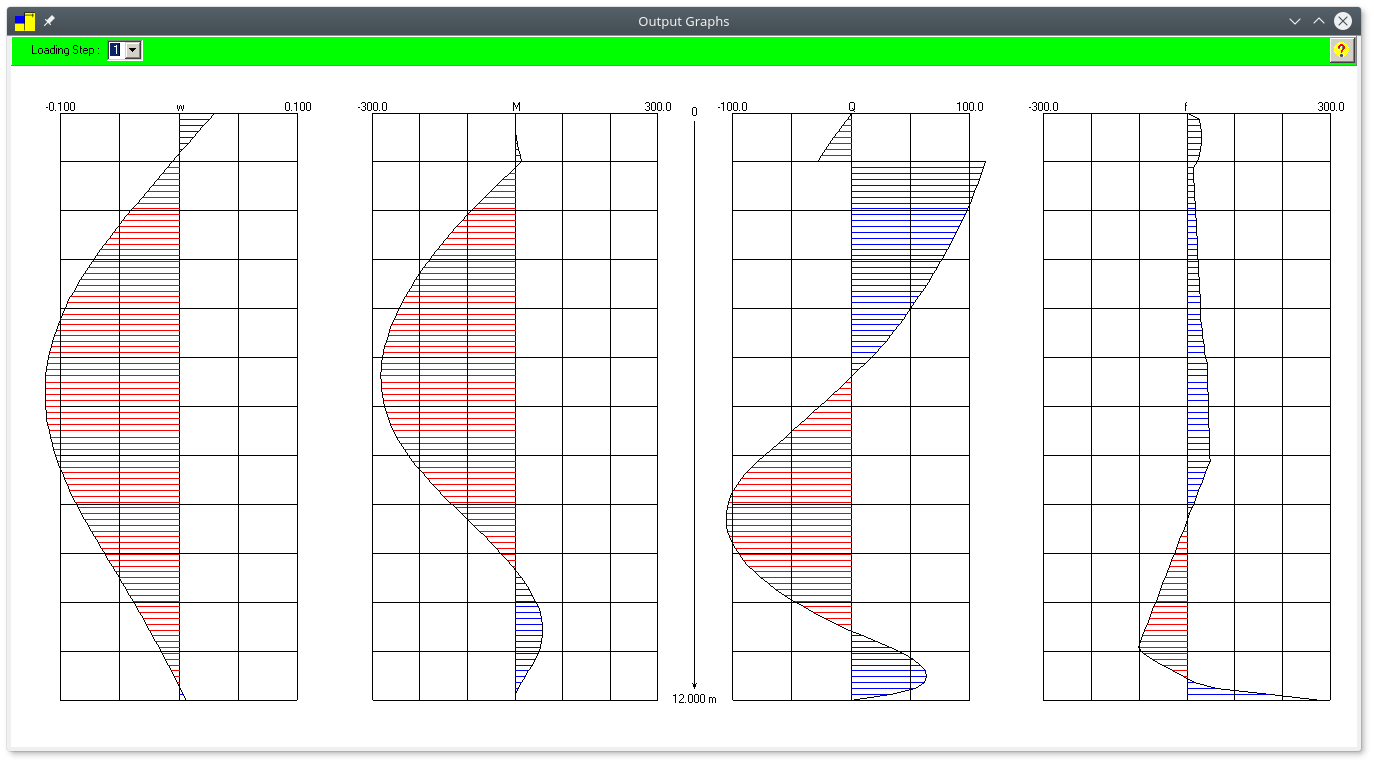The image size is (1374, 764).
Task: Click the Output Graphs title text
Action: [x=684, y=21]
